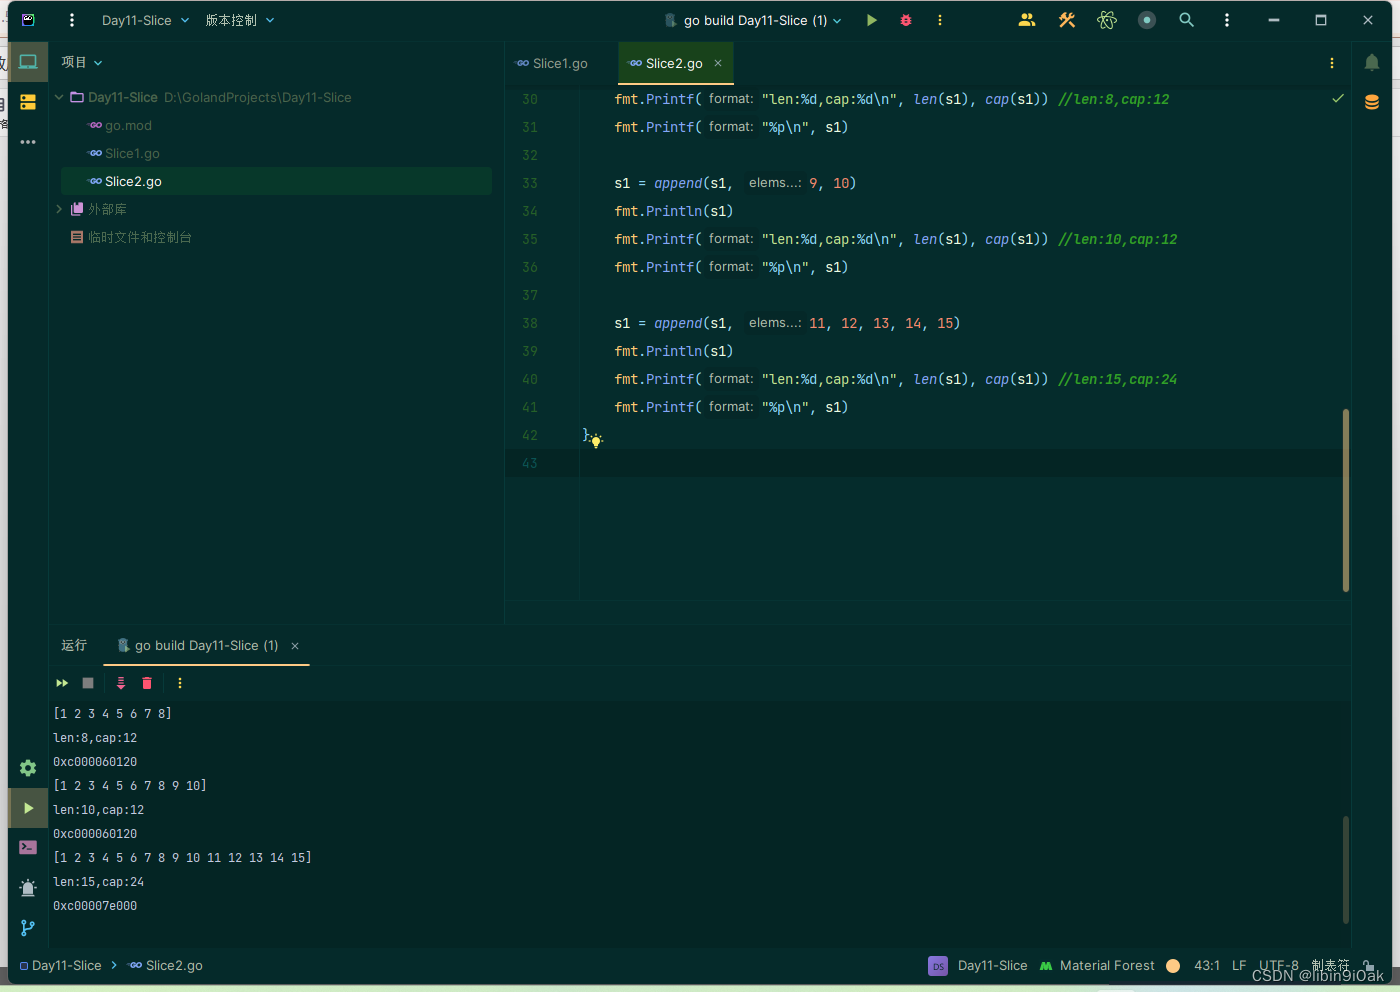Click Day11-Slice breadcrumb in status bar
This screenshot has width=1400, height=992.
(x=60, y=965)
